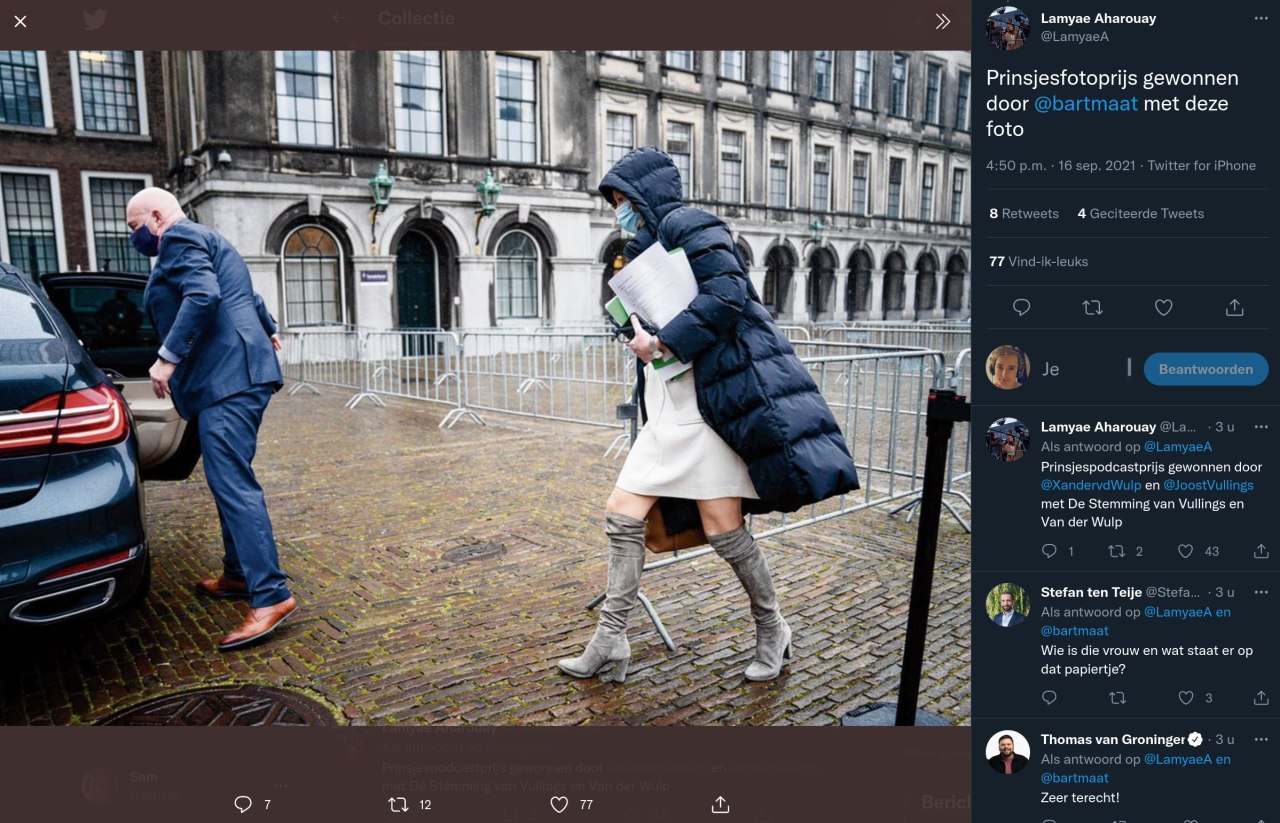This screenshot has width=1280, height=823.
Task: Open Thomas van Groningen's profile avatar
Action: coord(1007,752)
